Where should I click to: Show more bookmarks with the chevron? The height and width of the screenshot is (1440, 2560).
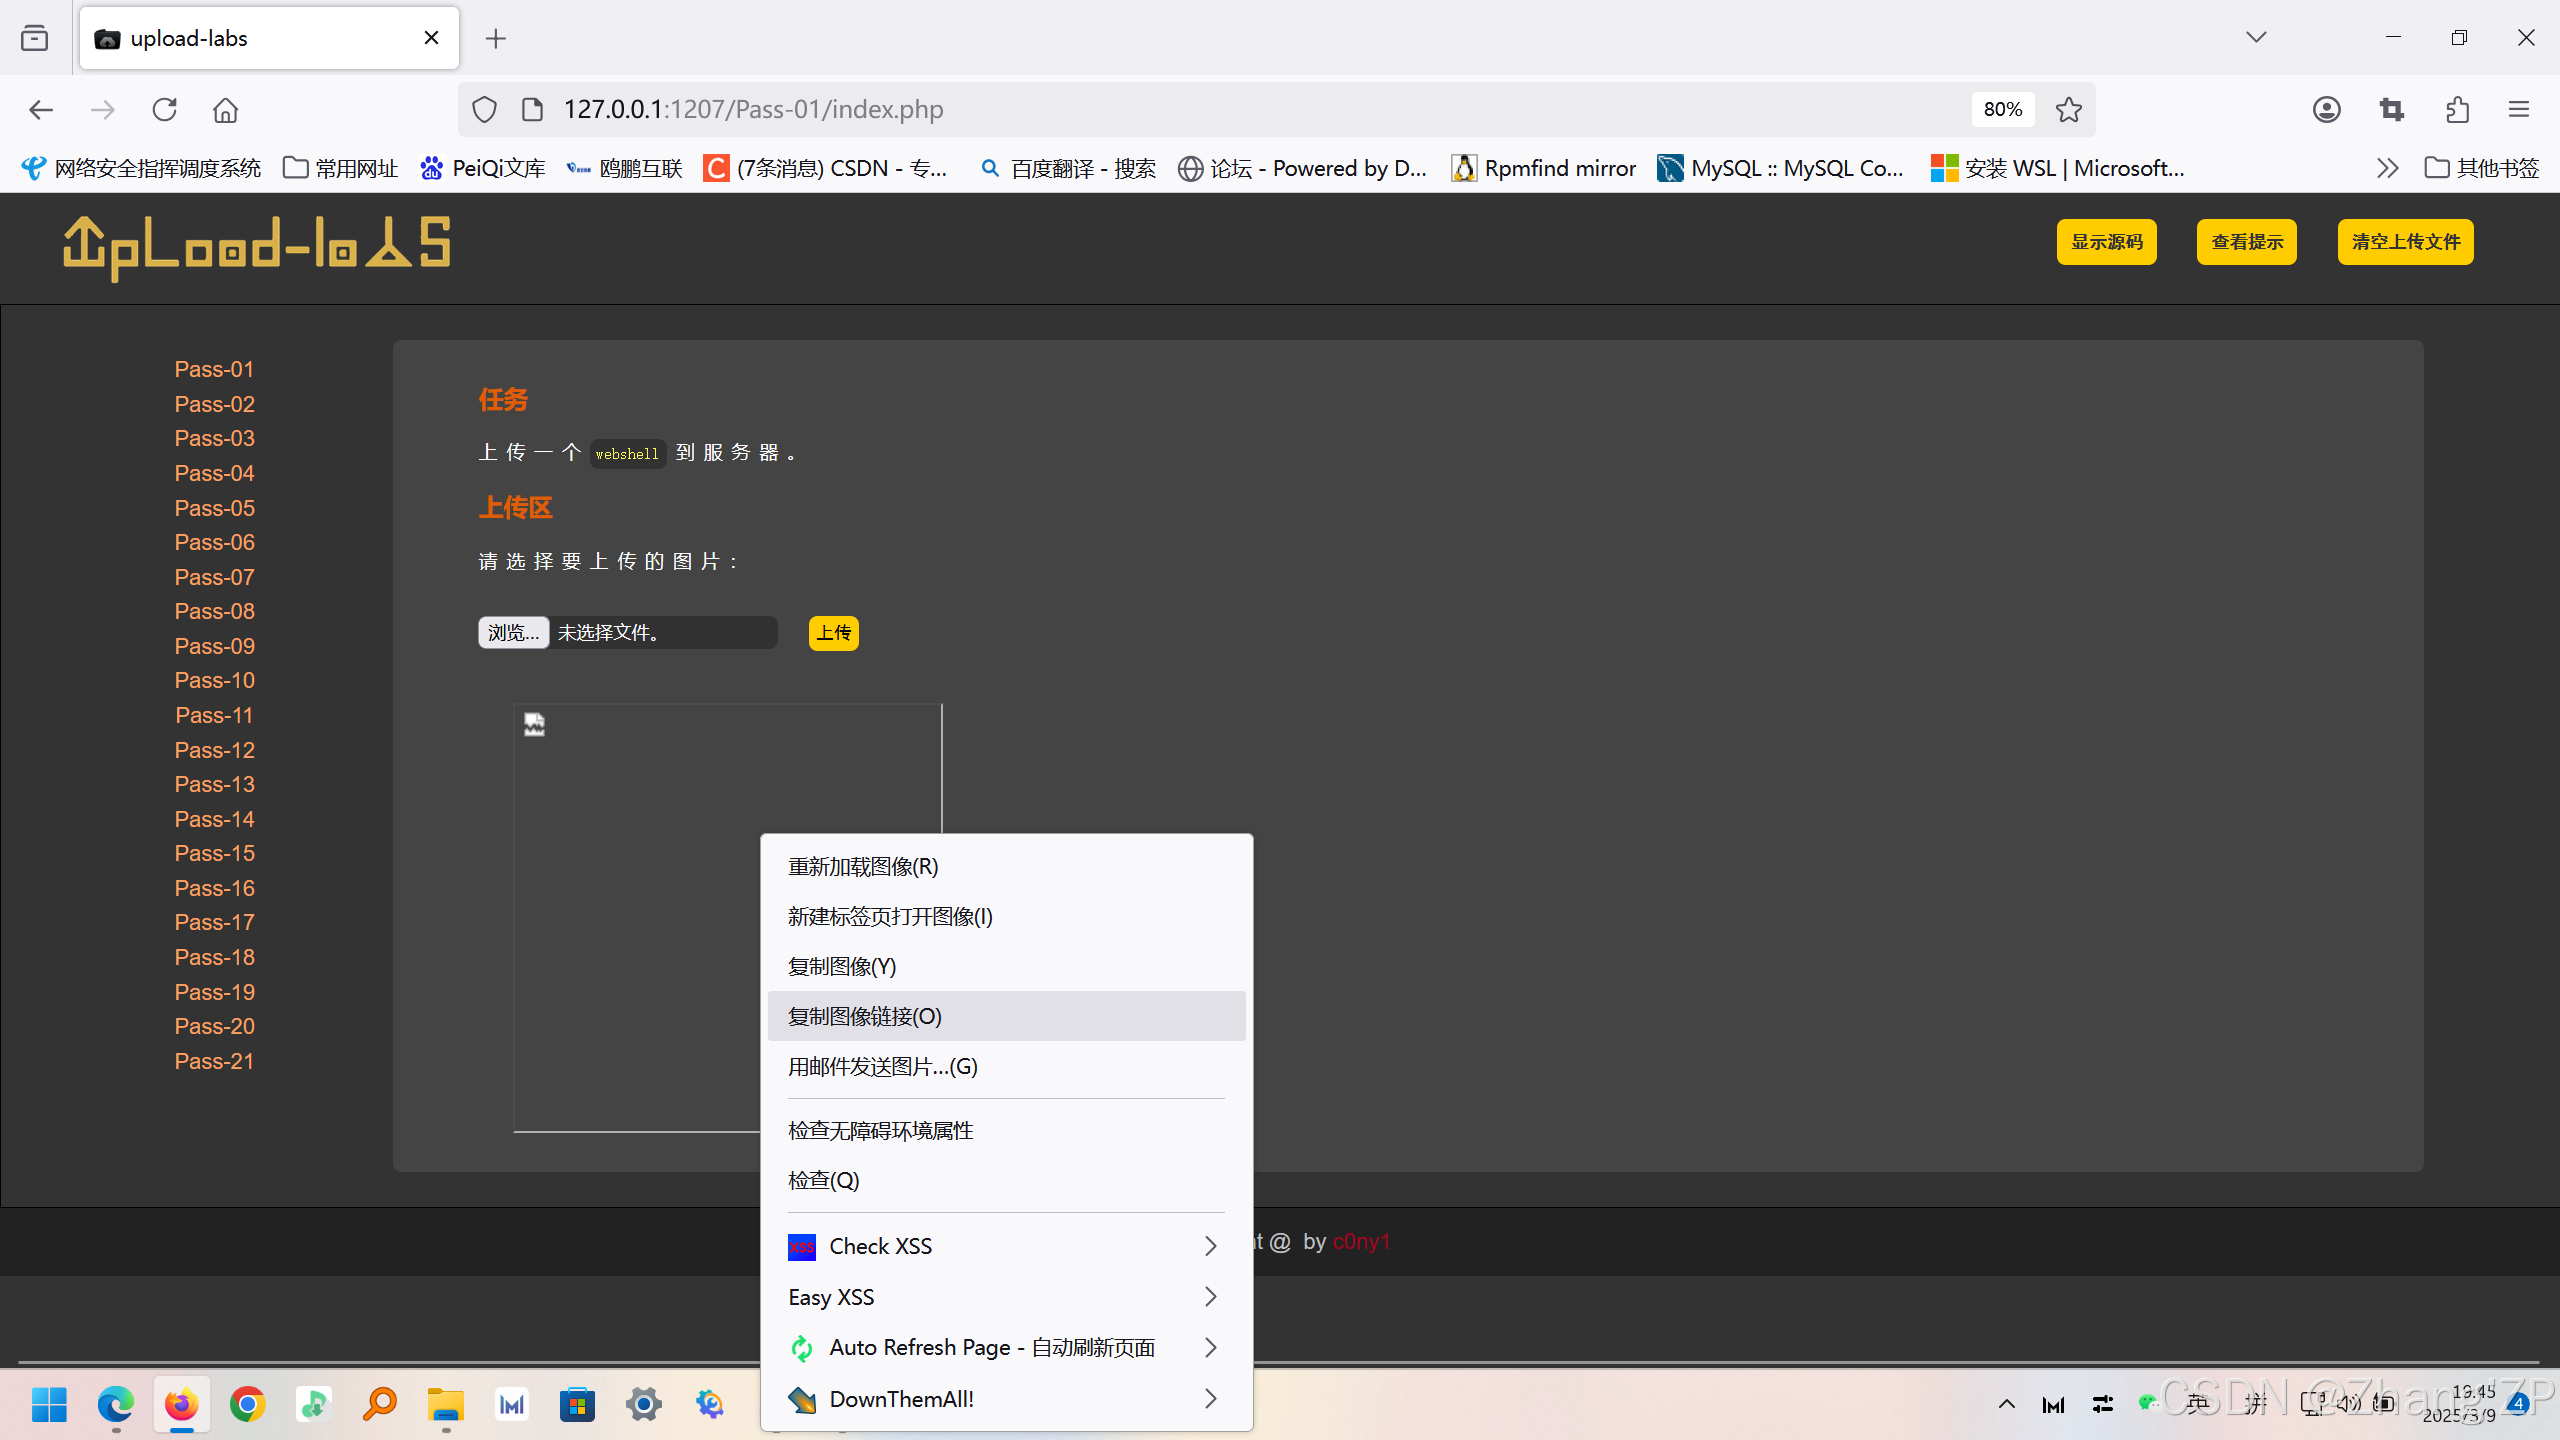click(2387, 168)
